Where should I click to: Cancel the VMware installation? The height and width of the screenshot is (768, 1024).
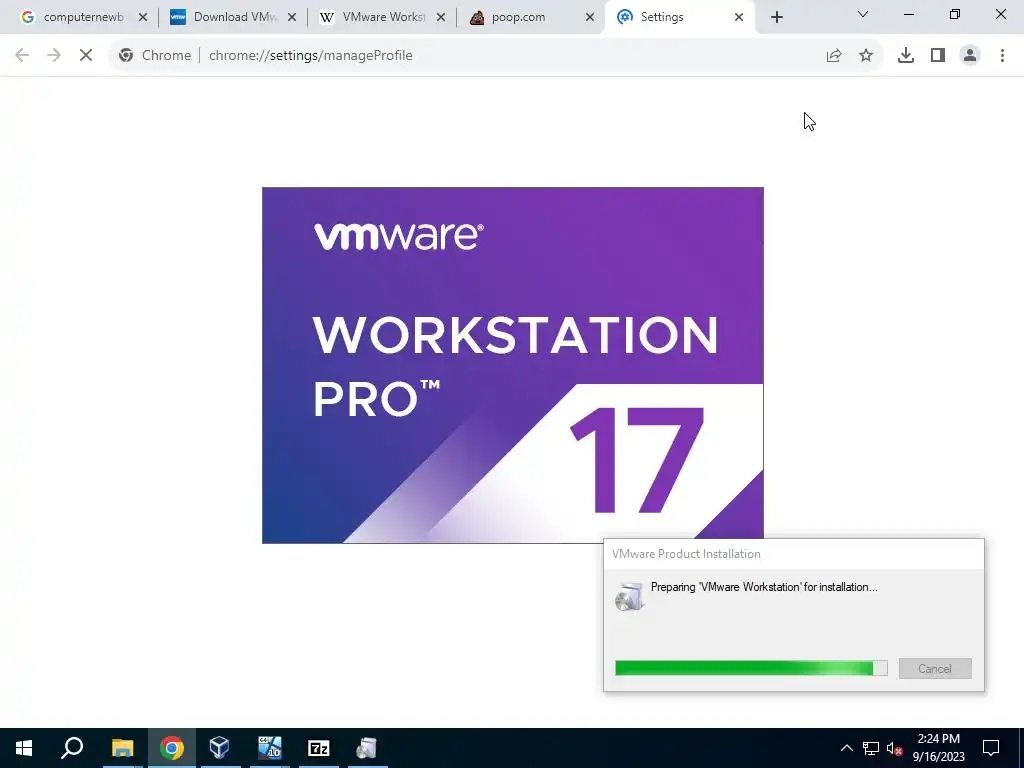pos(935,668)
